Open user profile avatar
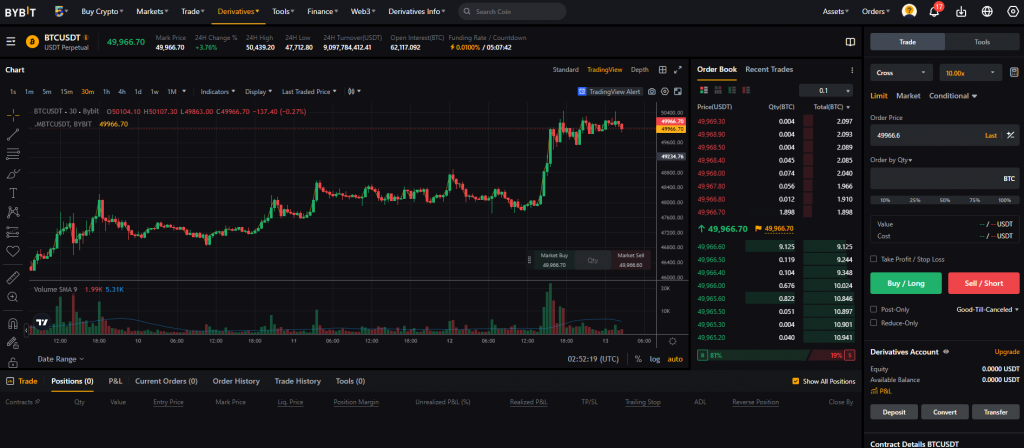Image resolution: width=1024 pixels, height=448 pixels. pos(909,11)
